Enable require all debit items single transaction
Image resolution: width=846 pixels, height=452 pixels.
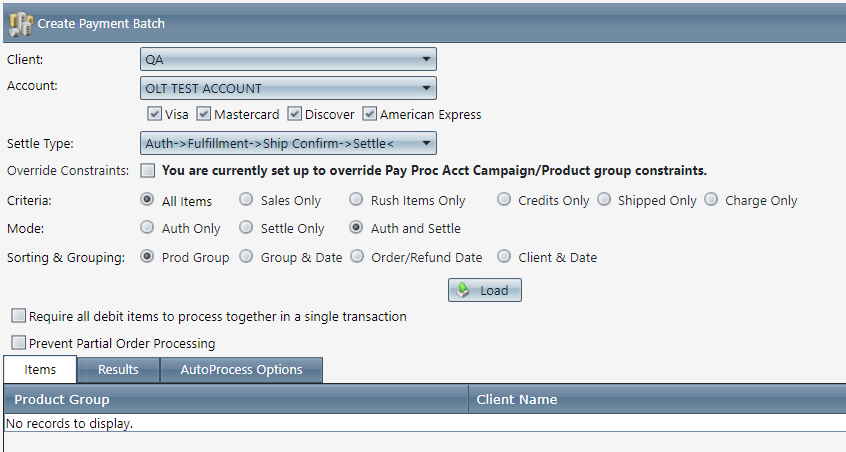19,316
